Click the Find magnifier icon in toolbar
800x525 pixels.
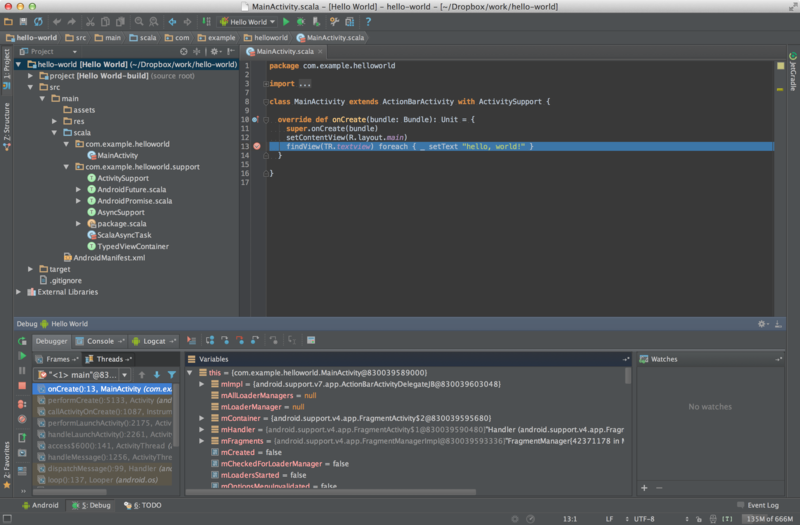tap(139, 21)
